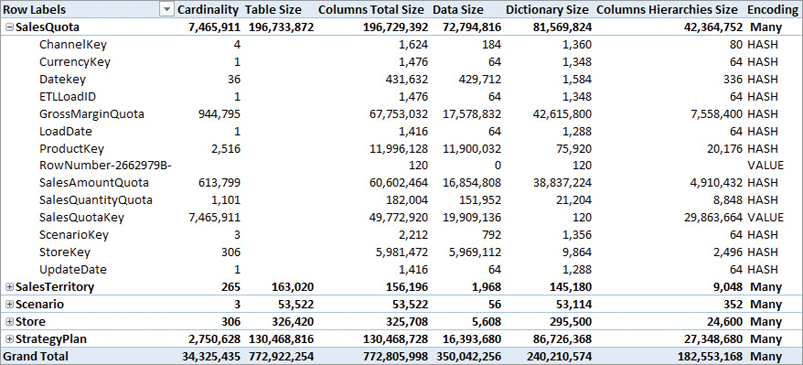Click the StrategyPlan group label
This screenshot has height=365, width=803.
click(x=51, y=339)
